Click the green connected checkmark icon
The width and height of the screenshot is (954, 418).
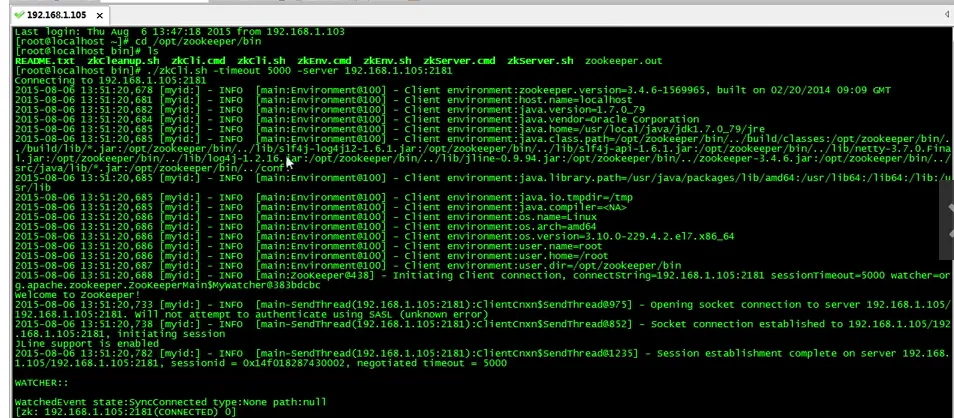coord(19,15)
